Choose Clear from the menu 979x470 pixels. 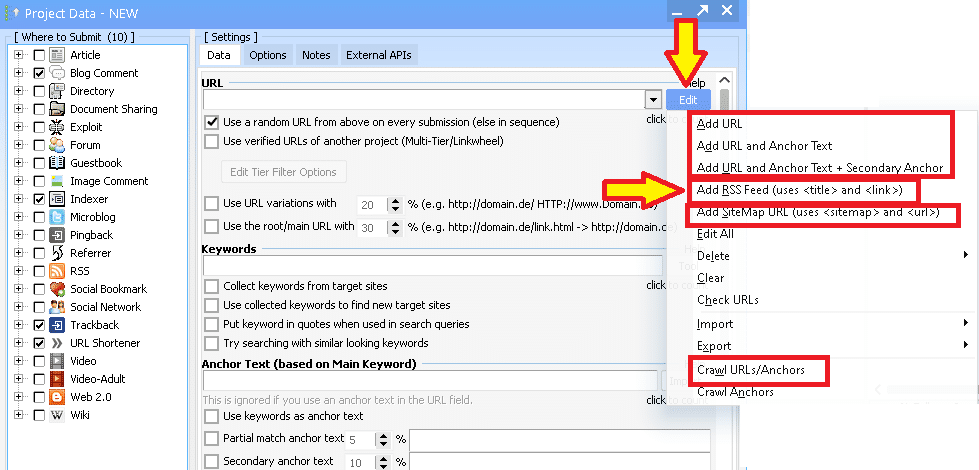point(711,278)
